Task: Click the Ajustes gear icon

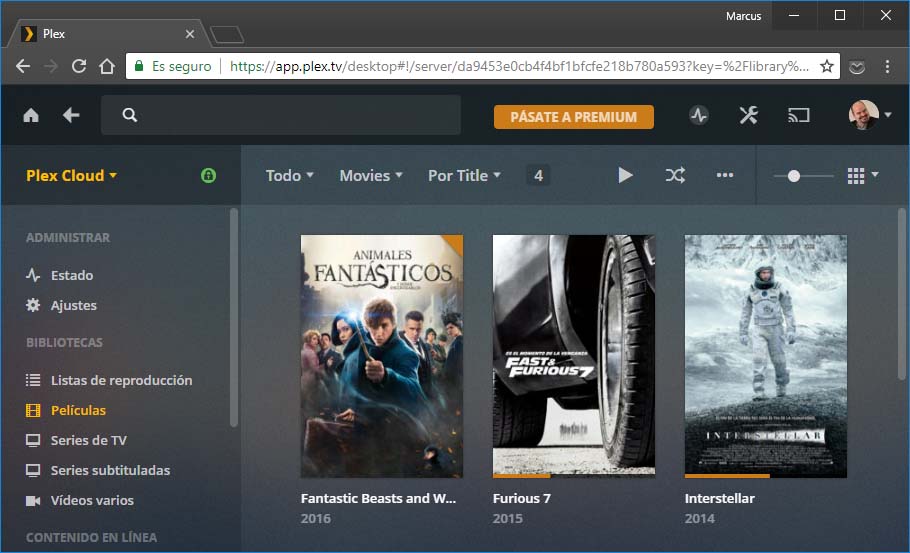Action: 33,305
